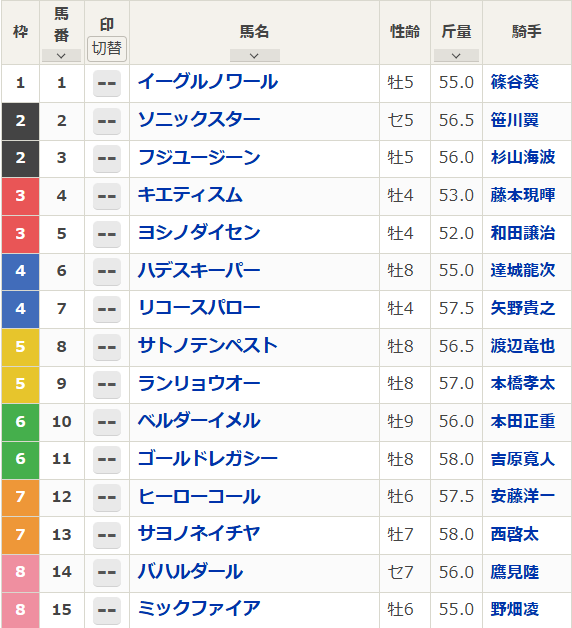The height and width of the screenshot is (628, 572).
Task: Click the mark button for ベルダーイメル
Action: tap(107, 422)
